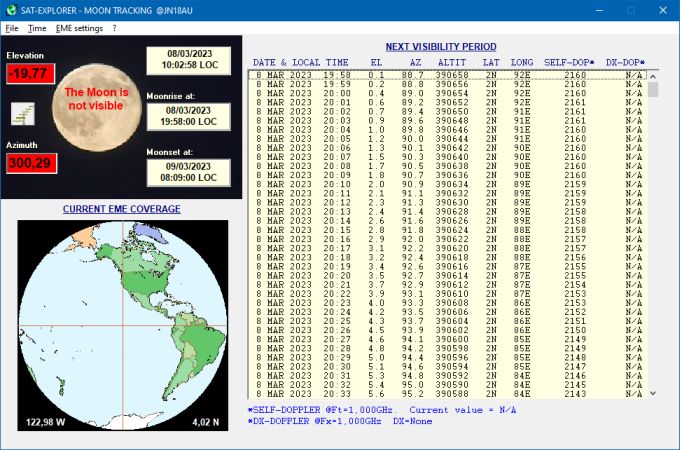Select the row 8 MAR 2023 20:15
680x450 pixels.
pos(448,230)
